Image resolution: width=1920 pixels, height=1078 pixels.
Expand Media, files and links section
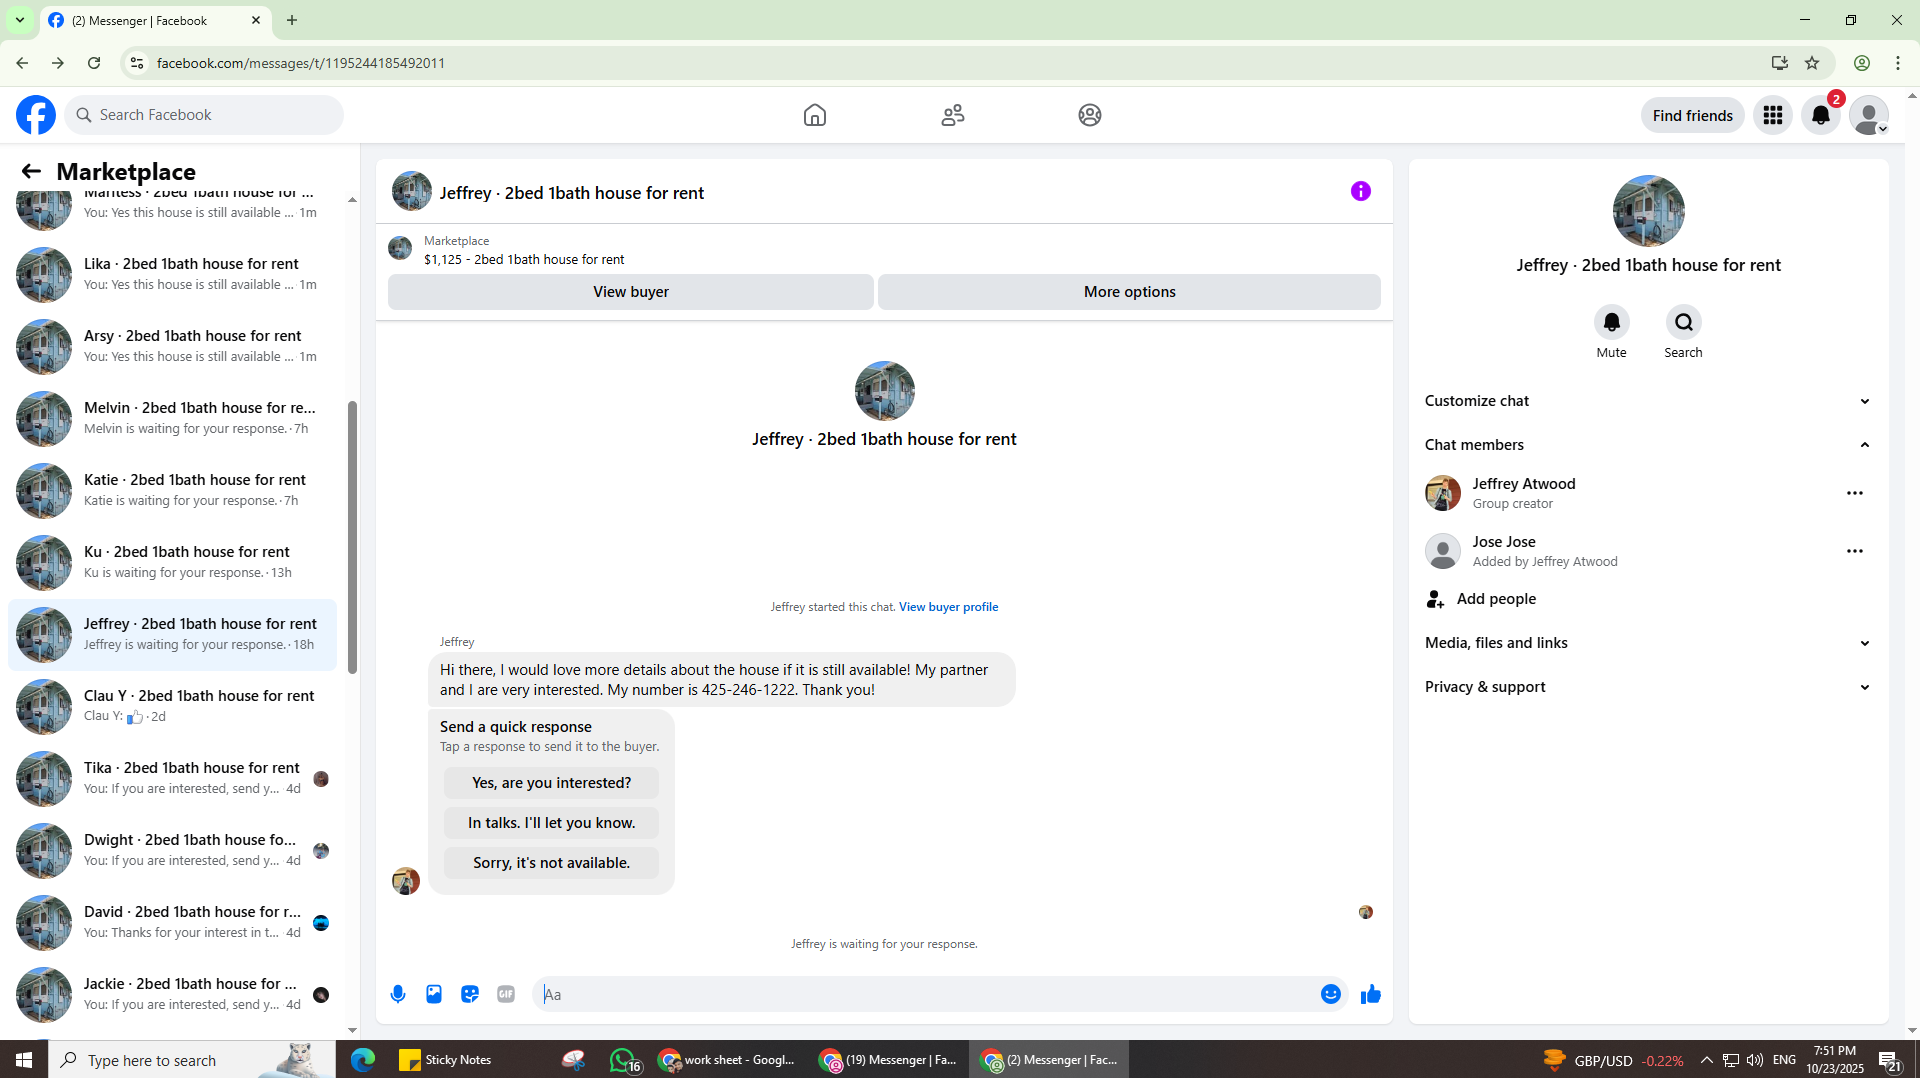(1647, 643)
